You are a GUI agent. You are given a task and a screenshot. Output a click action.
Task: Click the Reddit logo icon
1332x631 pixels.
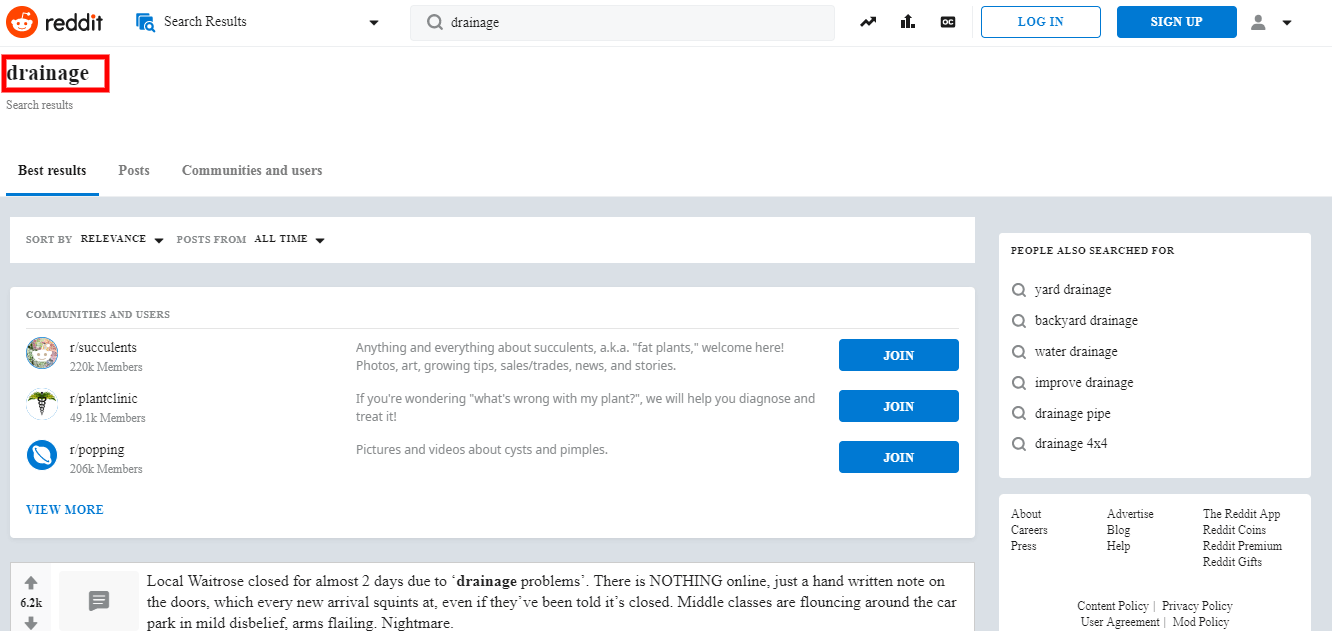click(22, 21)
